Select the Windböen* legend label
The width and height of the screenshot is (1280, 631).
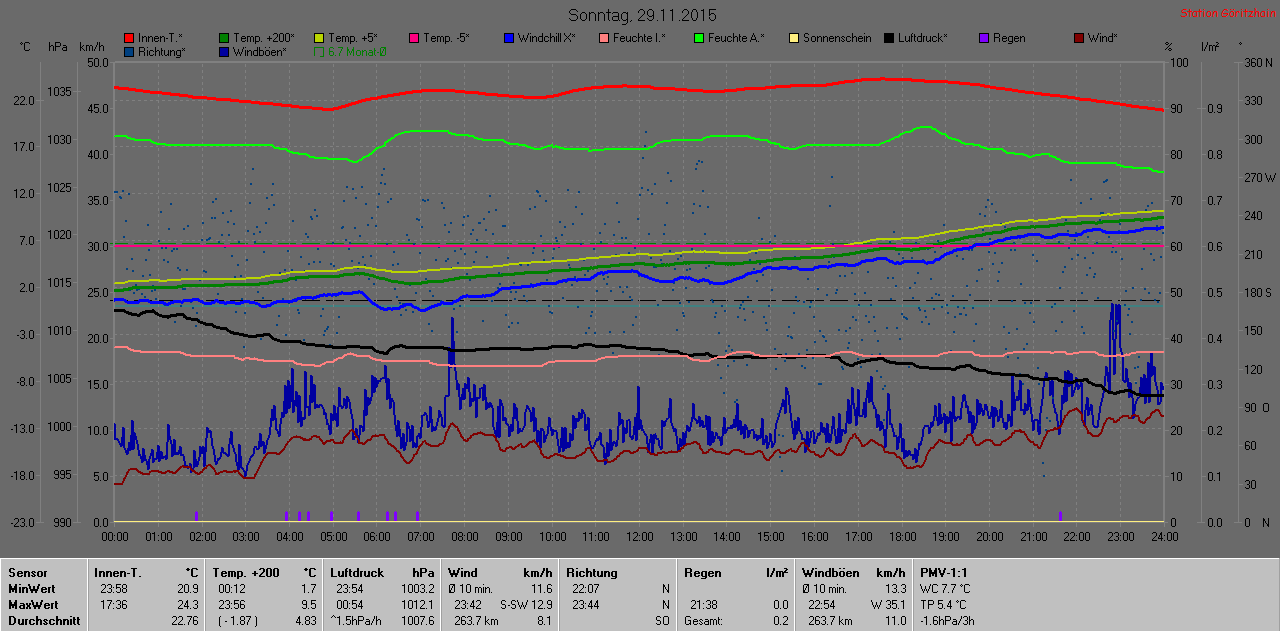[260, 51]
